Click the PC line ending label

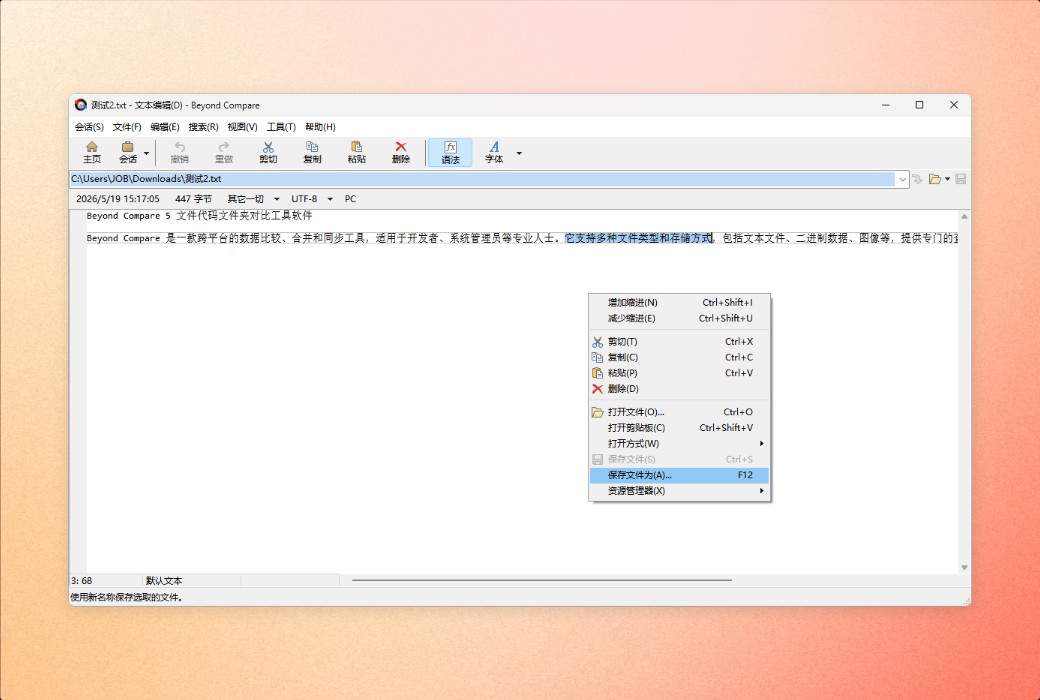pyautogui.click(x=350, y=198)
